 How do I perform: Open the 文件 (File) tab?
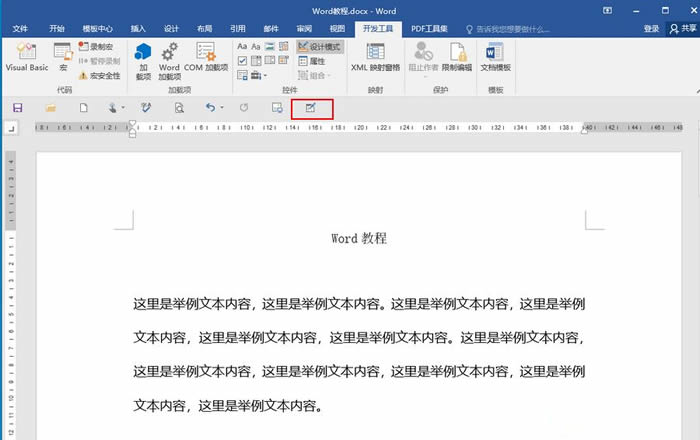[20, 29]
